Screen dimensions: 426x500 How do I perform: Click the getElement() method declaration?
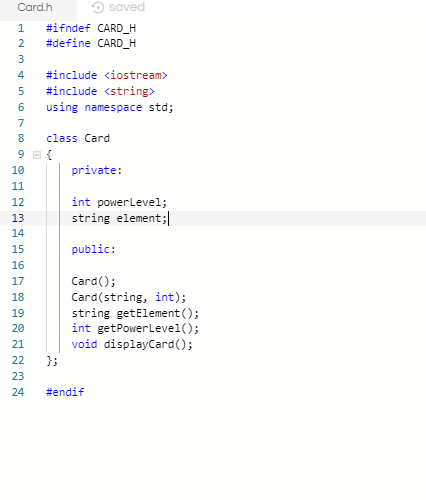[x=135, y=313]
